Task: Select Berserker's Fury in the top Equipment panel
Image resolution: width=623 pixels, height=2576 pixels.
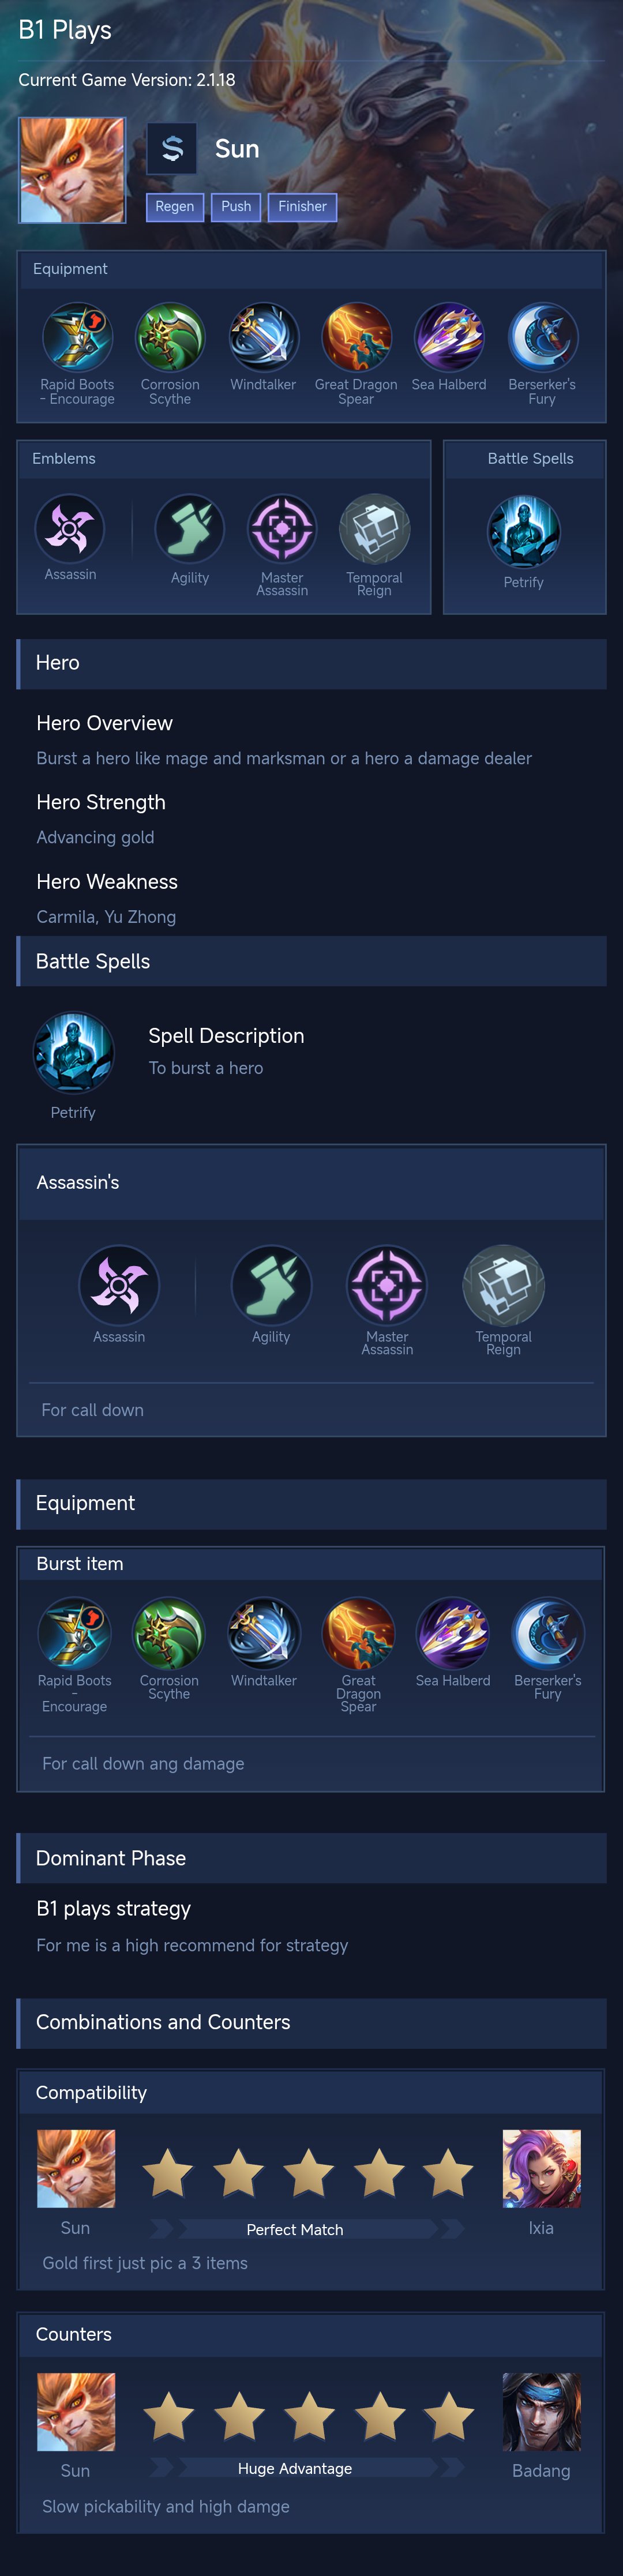Action: (x=542, y=338)
